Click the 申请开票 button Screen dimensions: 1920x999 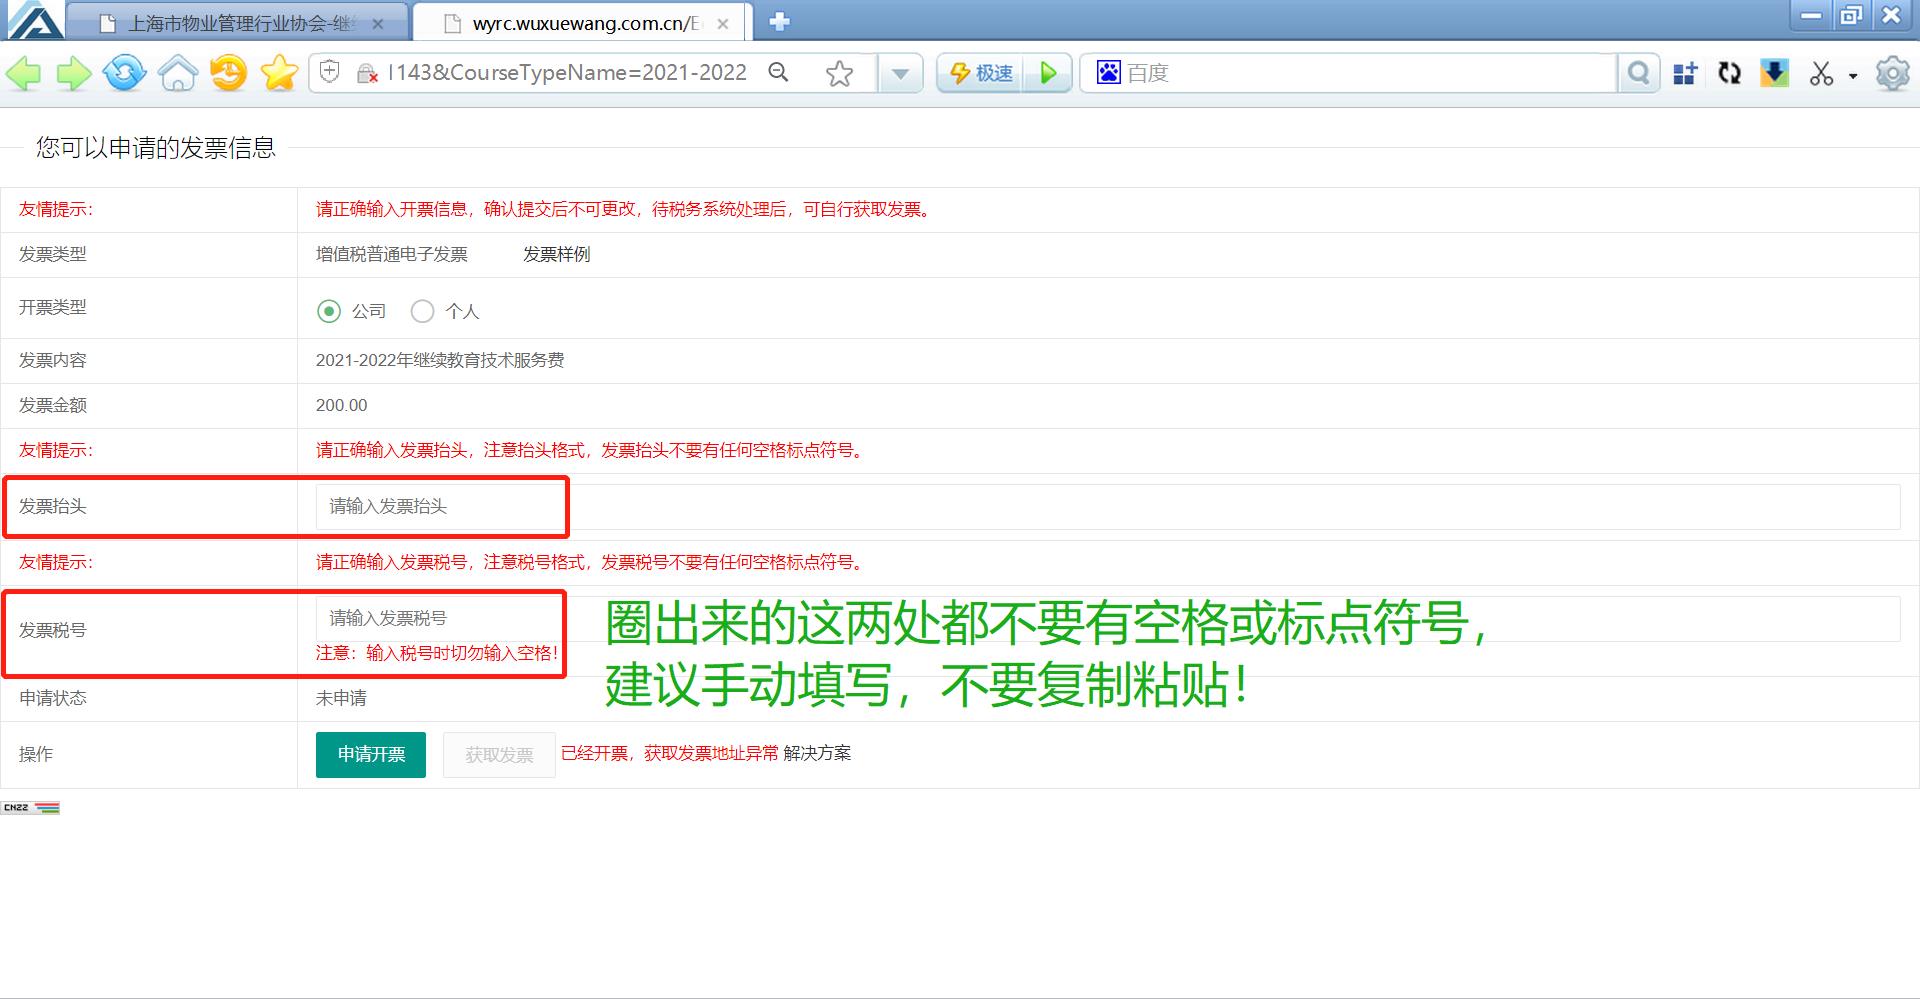[x=371, y=754]
